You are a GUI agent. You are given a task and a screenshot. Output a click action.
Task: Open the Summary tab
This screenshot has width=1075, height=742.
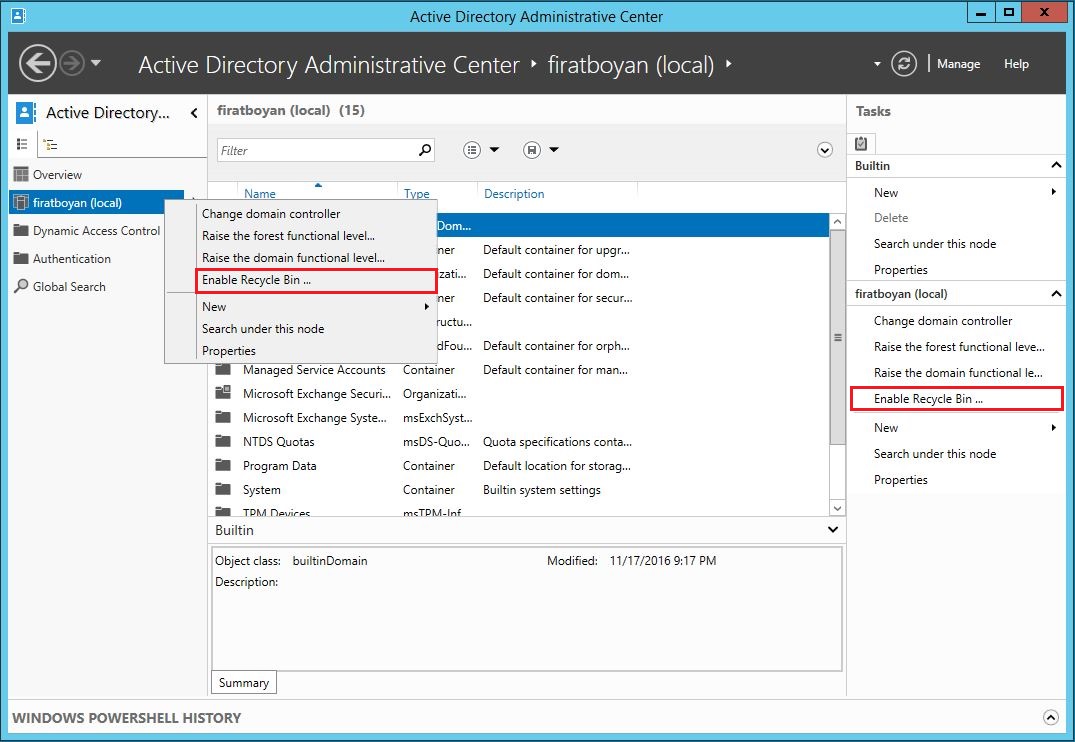point(243,682)
